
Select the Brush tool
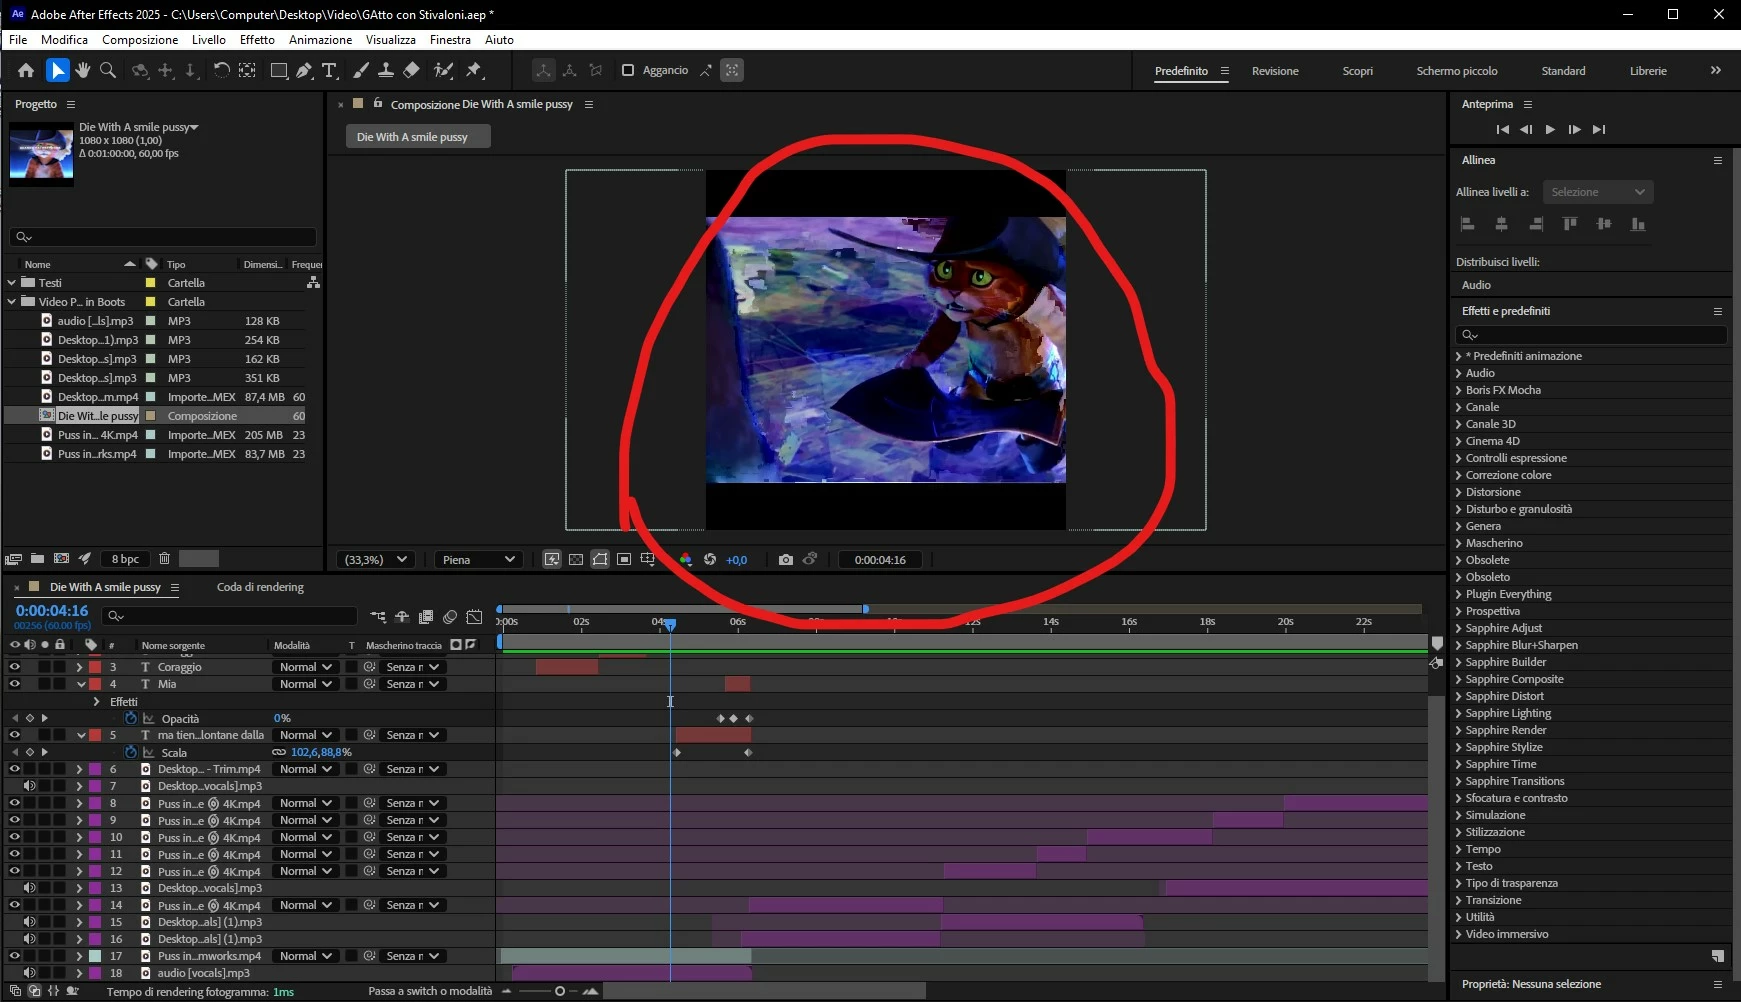coord(360,70)
